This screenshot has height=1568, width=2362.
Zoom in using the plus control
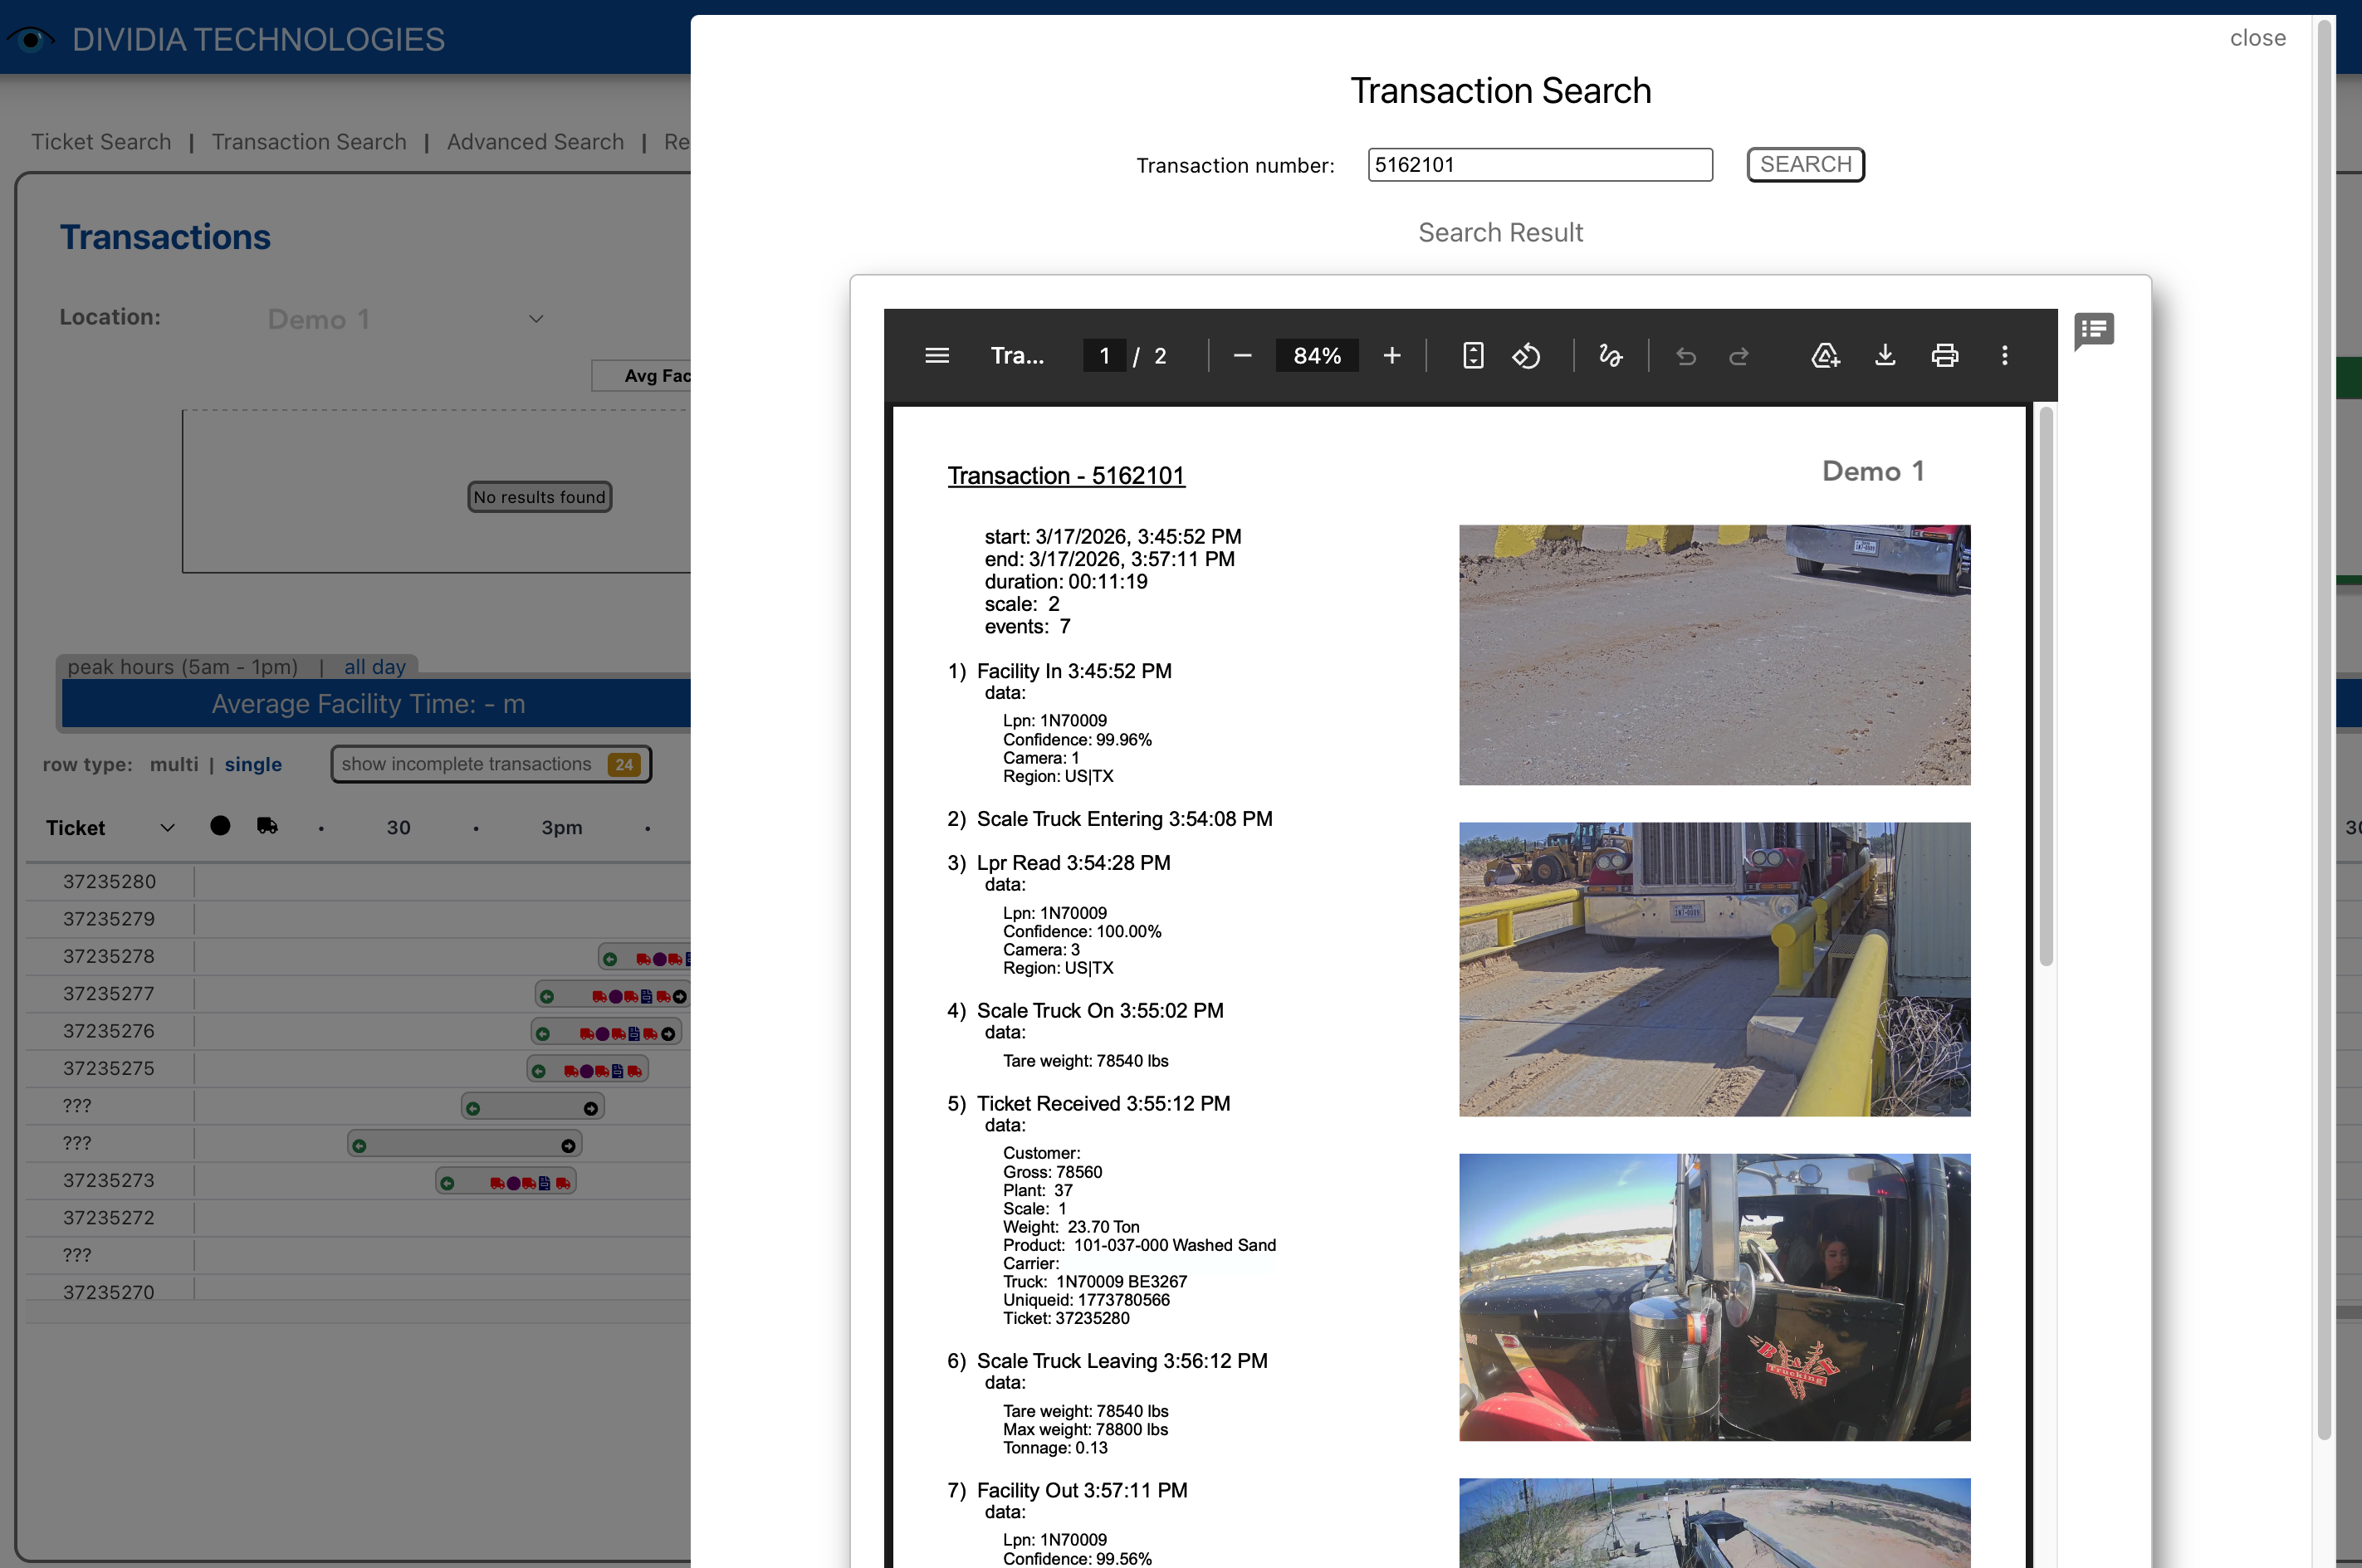click(x=1392, y=355)
